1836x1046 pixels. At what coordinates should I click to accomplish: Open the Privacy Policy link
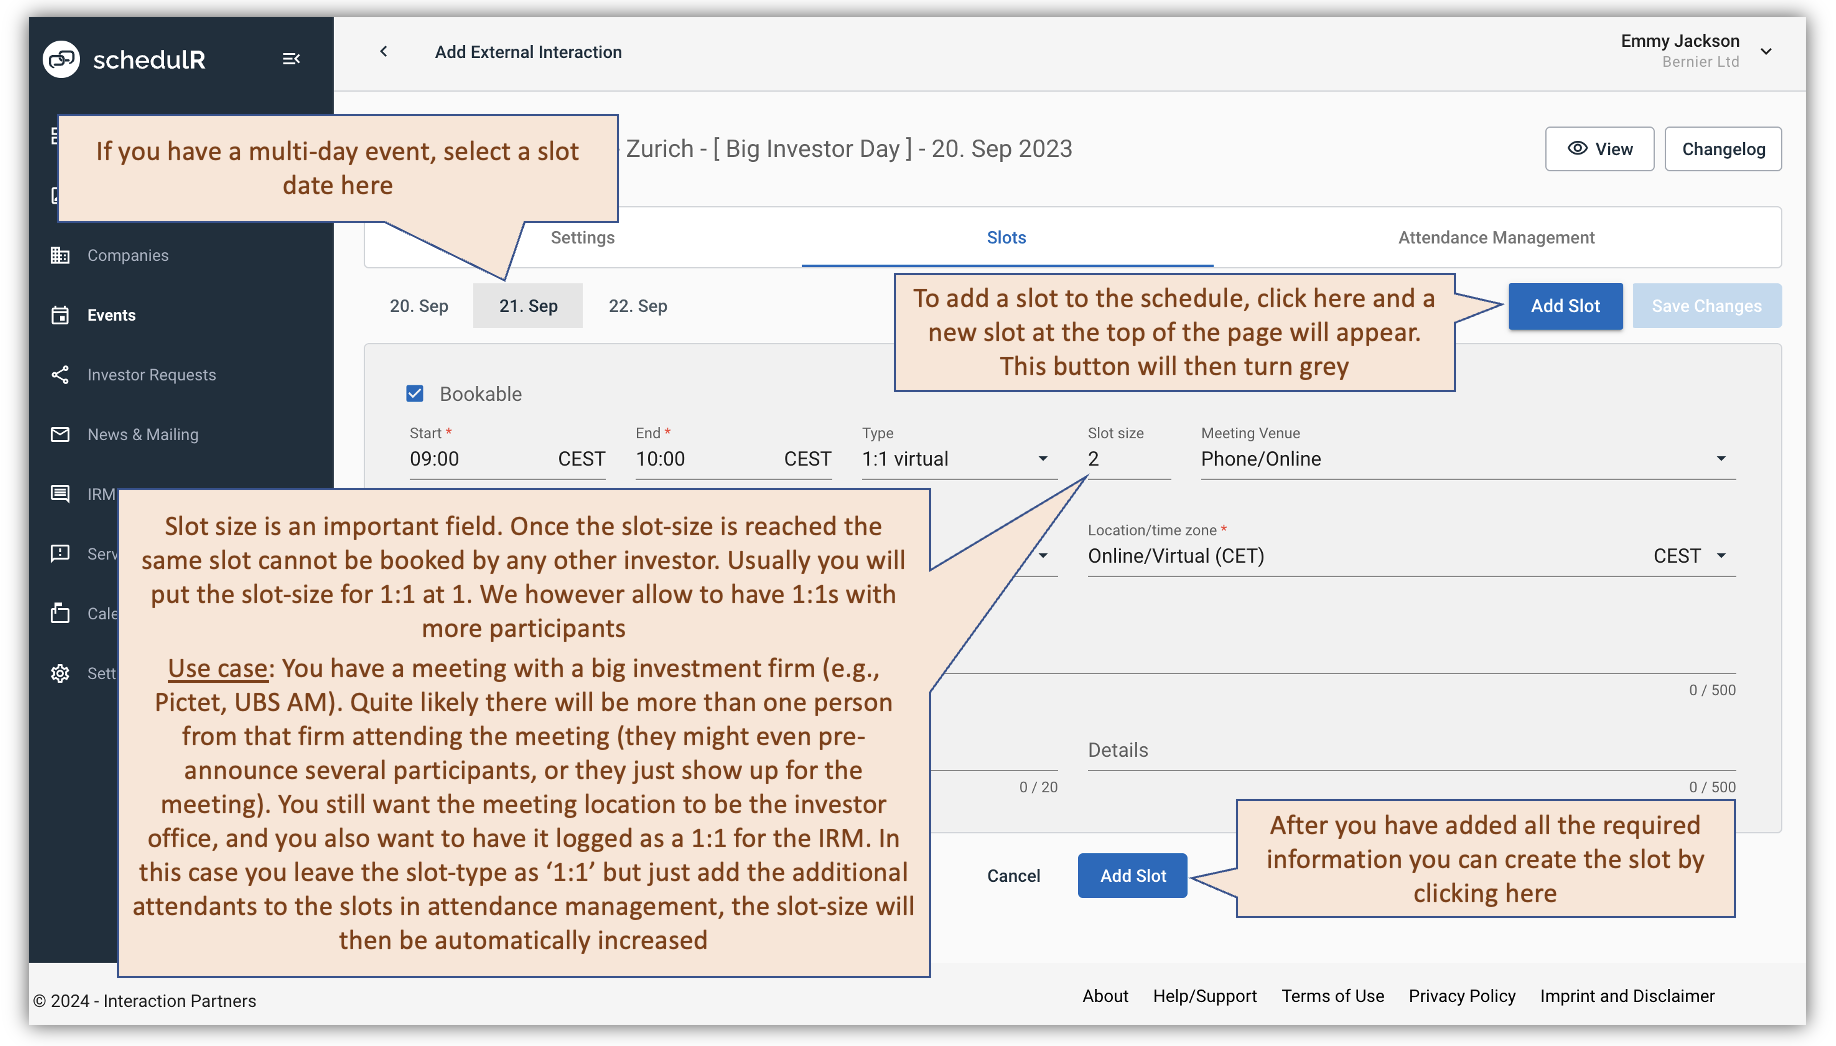pos(1462,996)
